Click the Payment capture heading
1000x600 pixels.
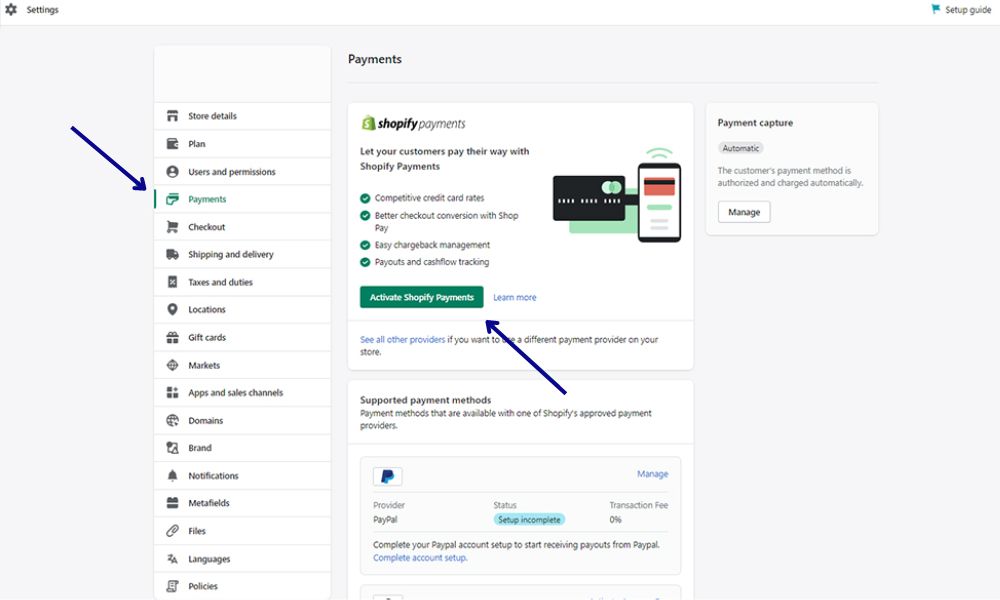755,122
